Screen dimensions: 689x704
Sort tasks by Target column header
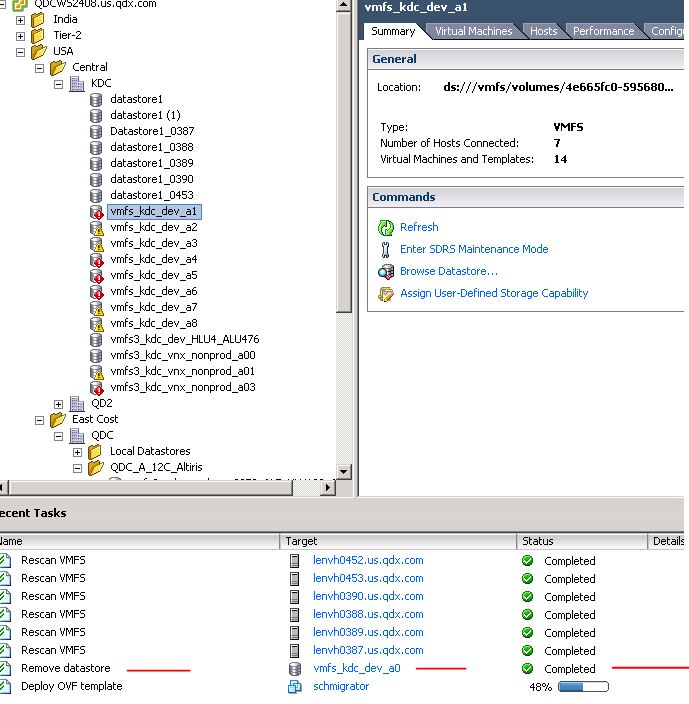pyautogui.click(x=398, y=542)
